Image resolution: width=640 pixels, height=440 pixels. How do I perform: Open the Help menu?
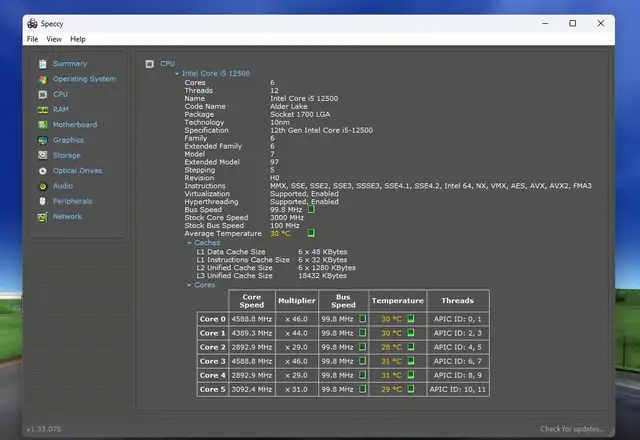click(x=78, y=39)
